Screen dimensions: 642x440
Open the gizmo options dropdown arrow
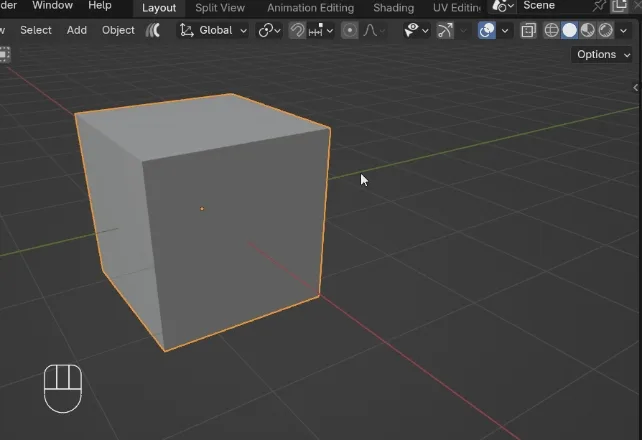[463, 30]
